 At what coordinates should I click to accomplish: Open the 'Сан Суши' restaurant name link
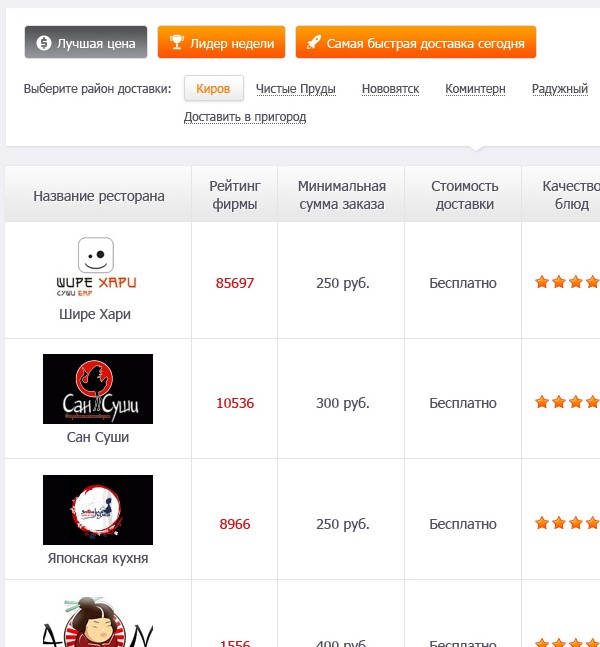(98, 437)
